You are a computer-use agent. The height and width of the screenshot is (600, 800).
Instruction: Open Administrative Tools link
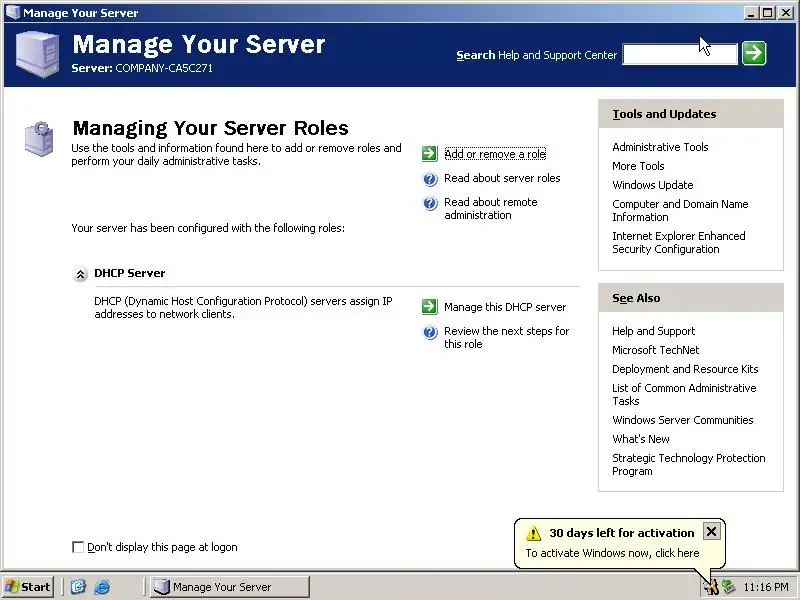pyautogui.click(x=660, y=147)
